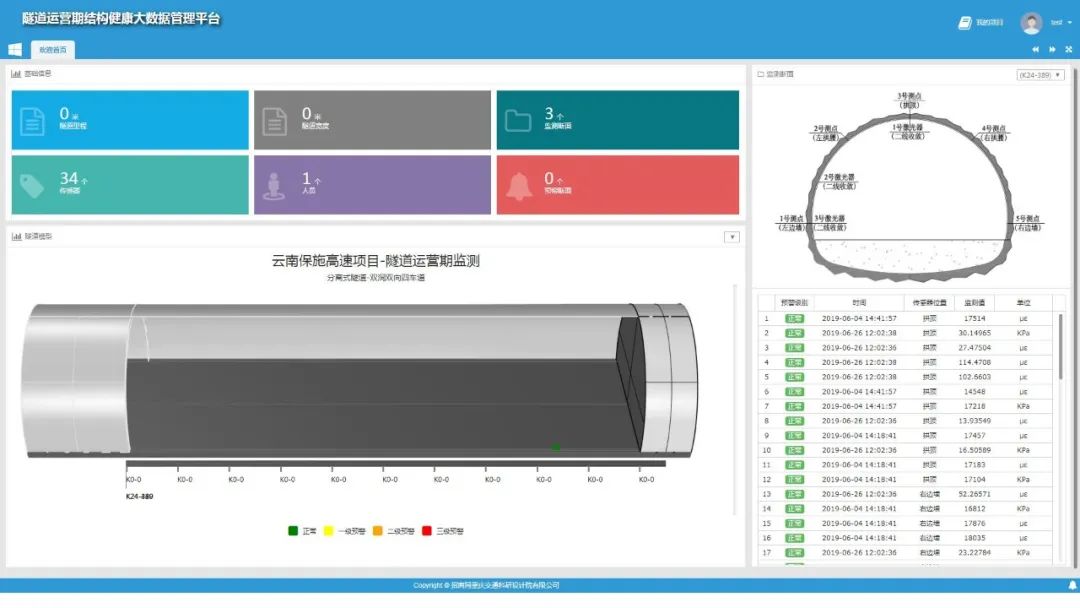Click the fullscreen expand icon at top right
The height and width of the screenshot is (608, 1080).
[1067, 49]
